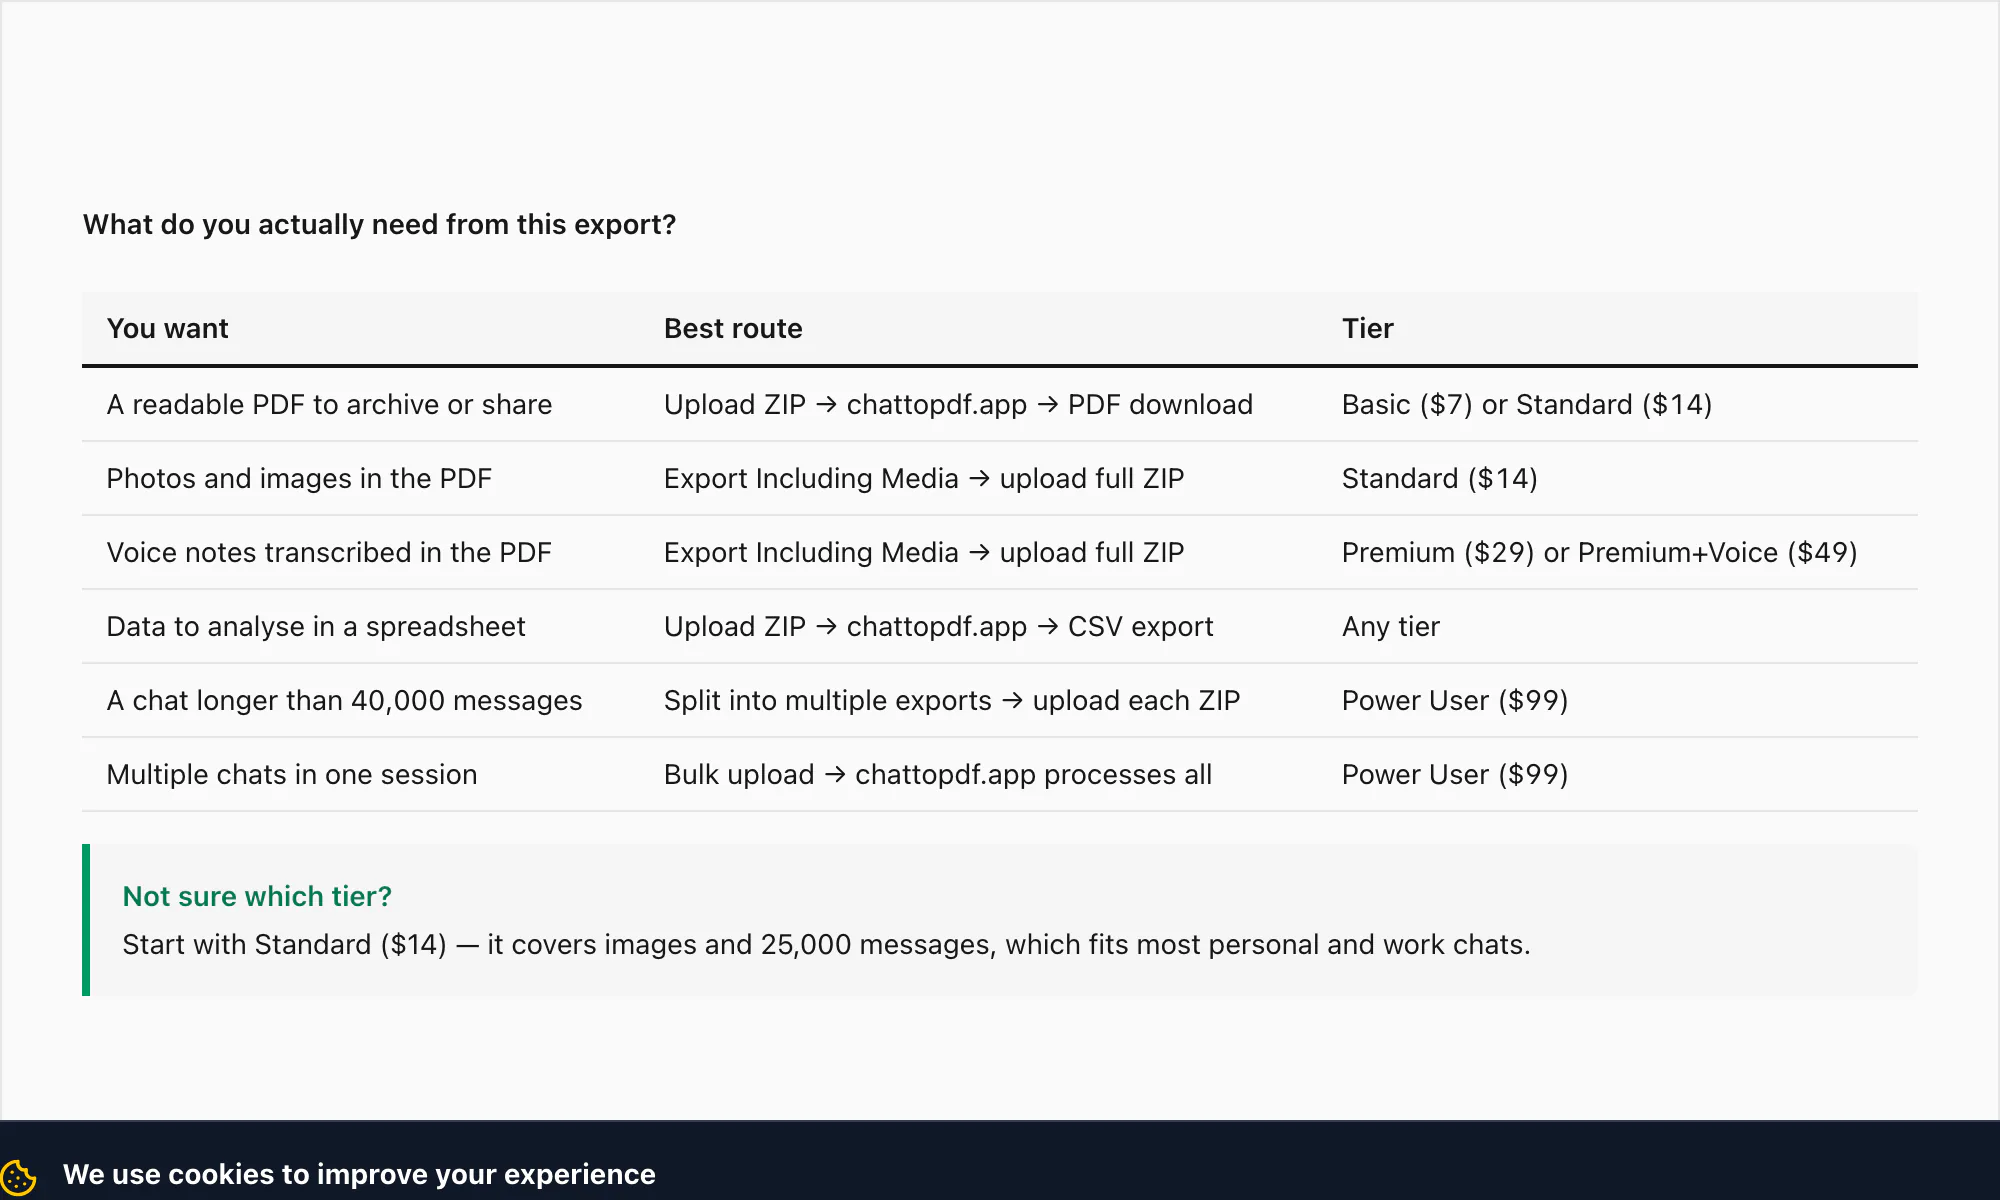This screenshot has height=1200, width=2000.
Task: Select 'A readable PDF to archive or share' cell
Action: click(329, 404)
